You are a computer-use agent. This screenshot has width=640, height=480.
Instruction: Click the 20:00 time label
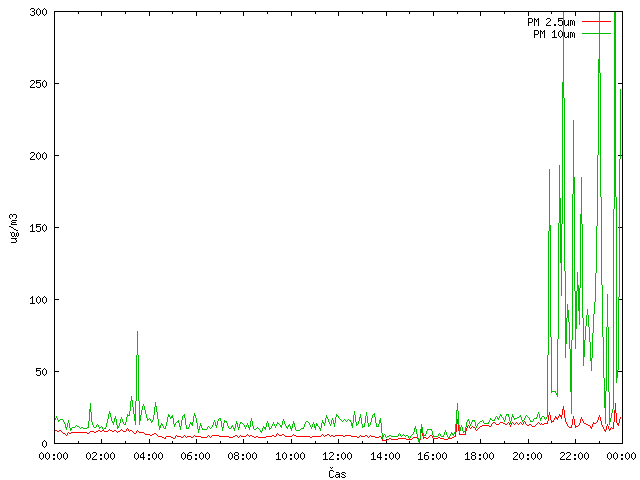(527, 456)
